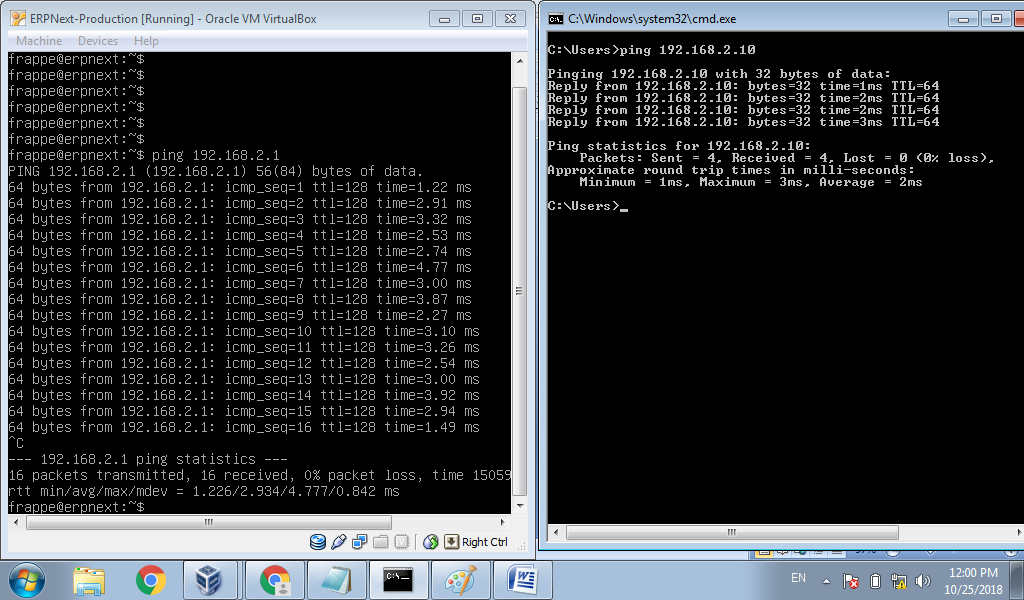Switch to the Microsoft Word taskbar button
Image resolution: width=1024 pixels, height=600 pixels.
(x=522, y=580)
